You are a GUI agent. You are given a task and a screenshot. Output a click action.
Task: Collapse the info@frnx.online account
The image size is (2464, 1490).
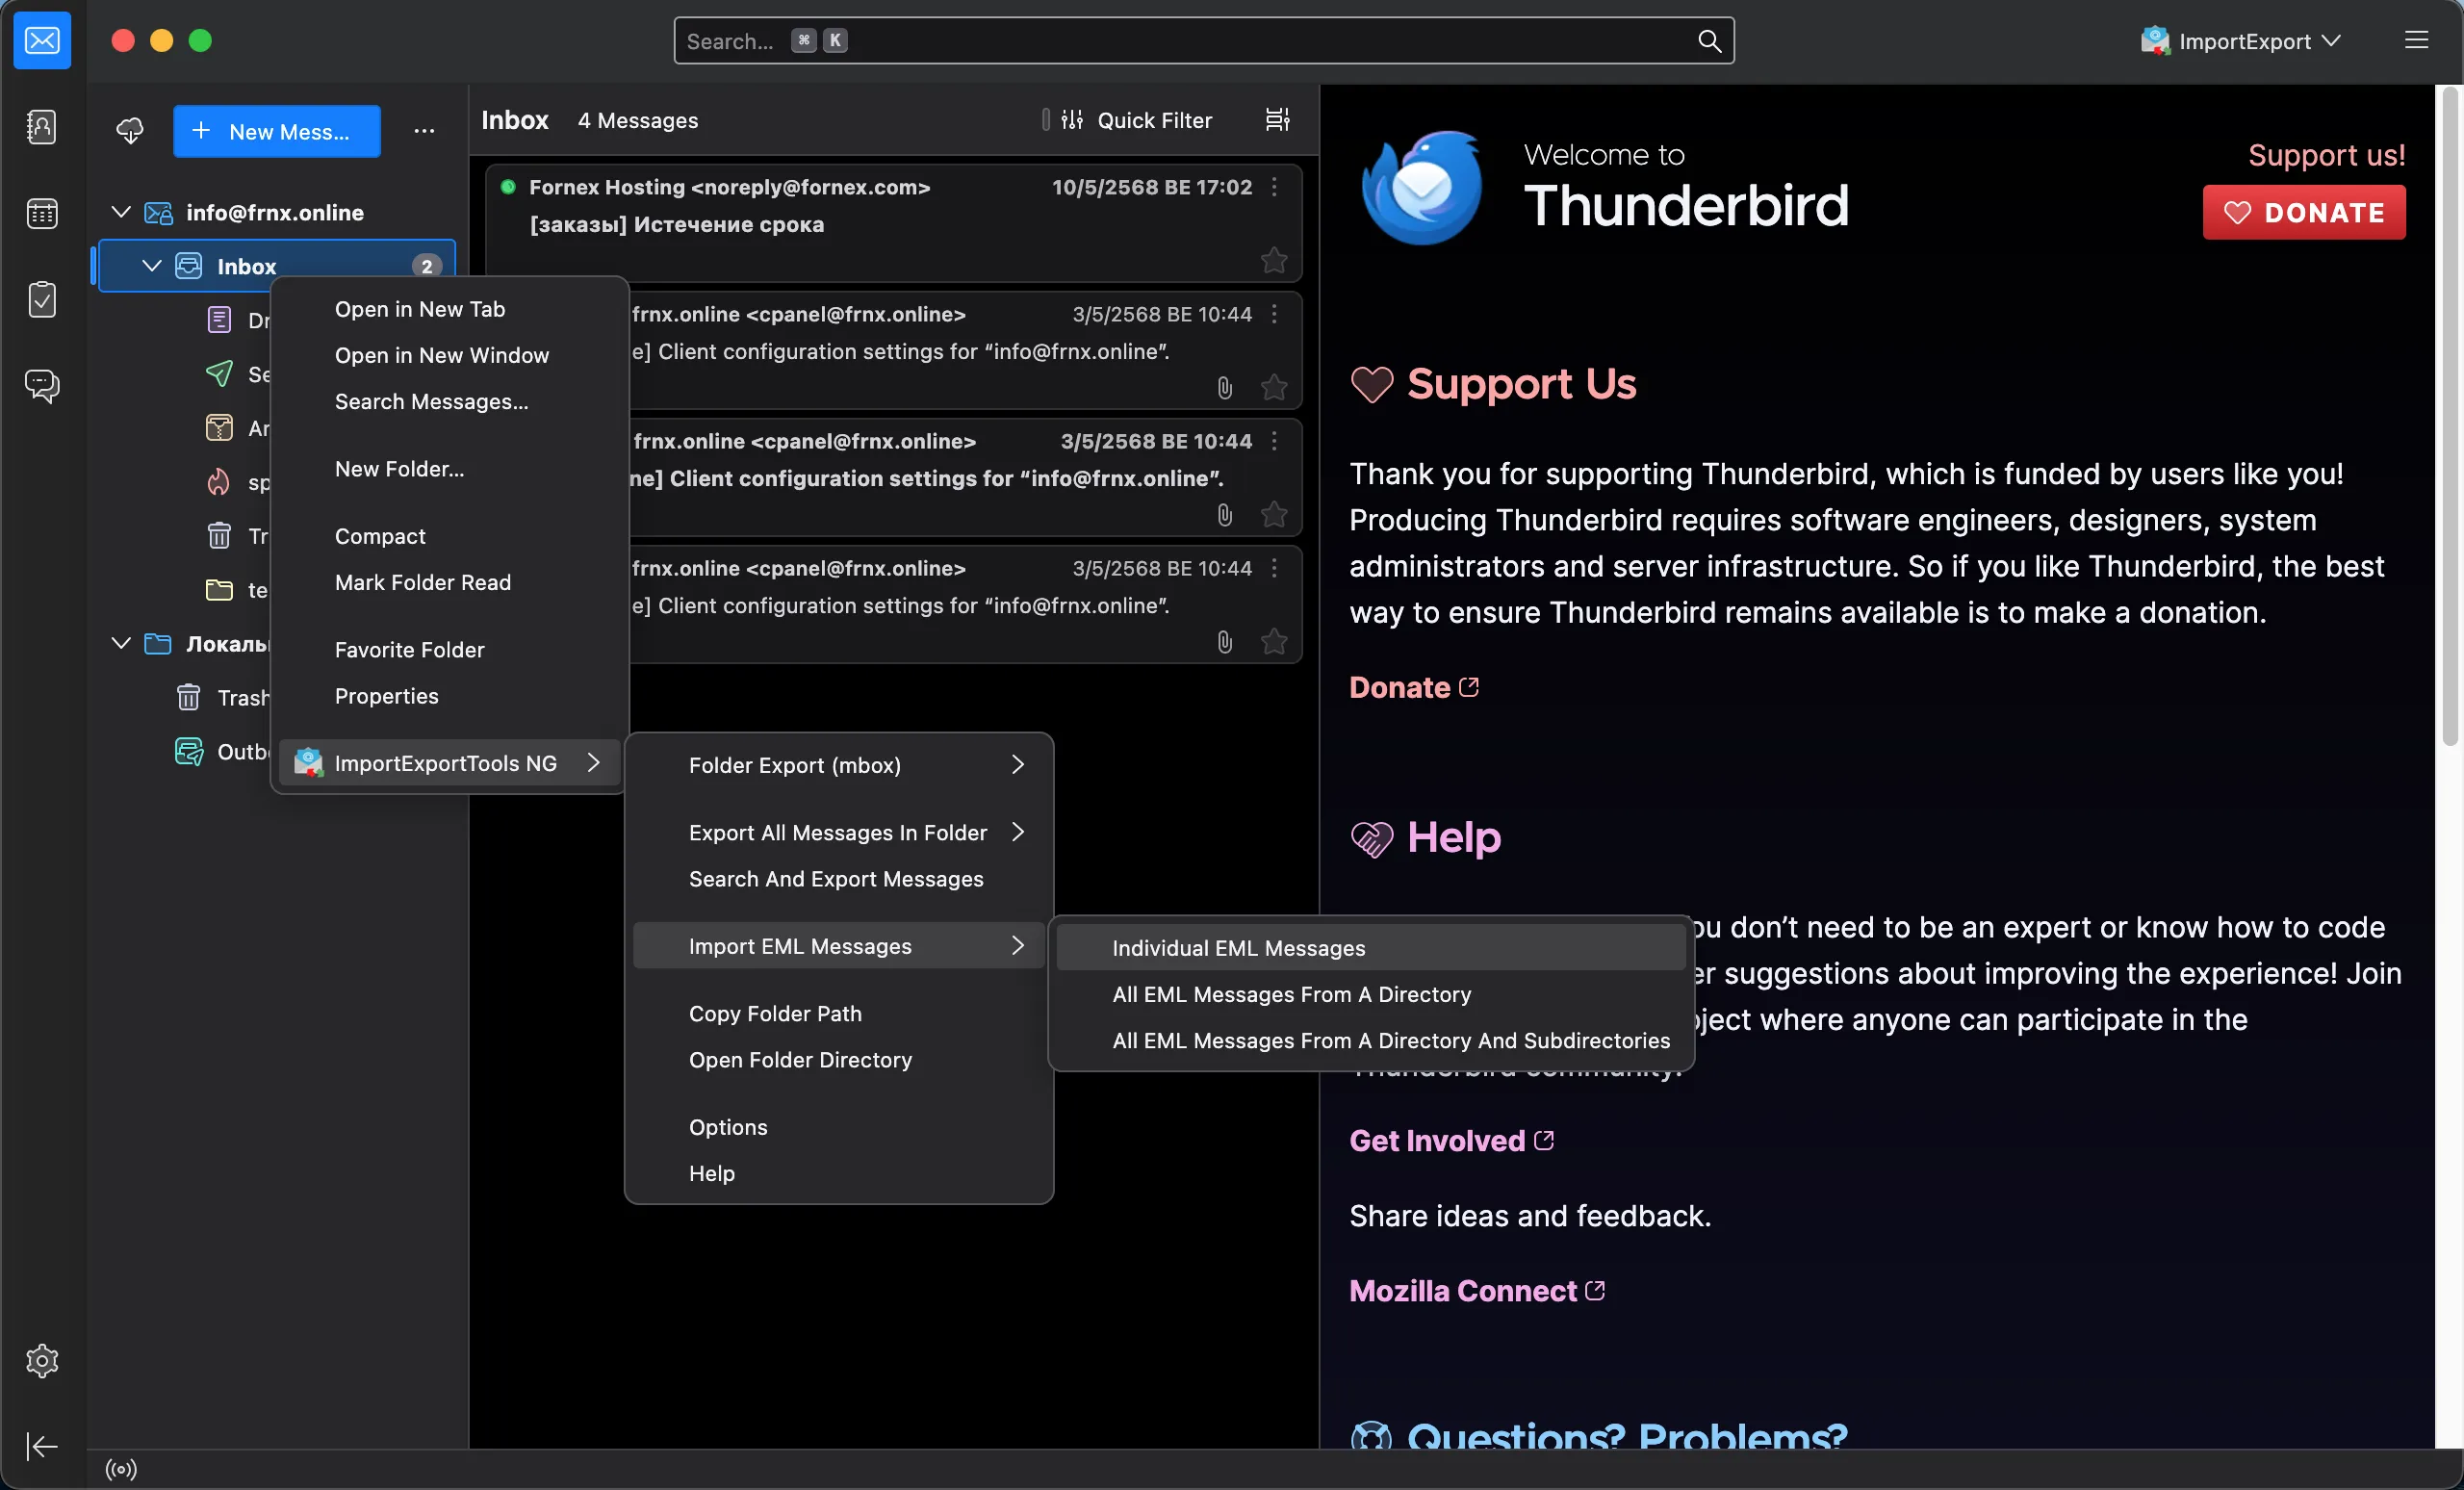pyautogui.click(x=121, y=212)
